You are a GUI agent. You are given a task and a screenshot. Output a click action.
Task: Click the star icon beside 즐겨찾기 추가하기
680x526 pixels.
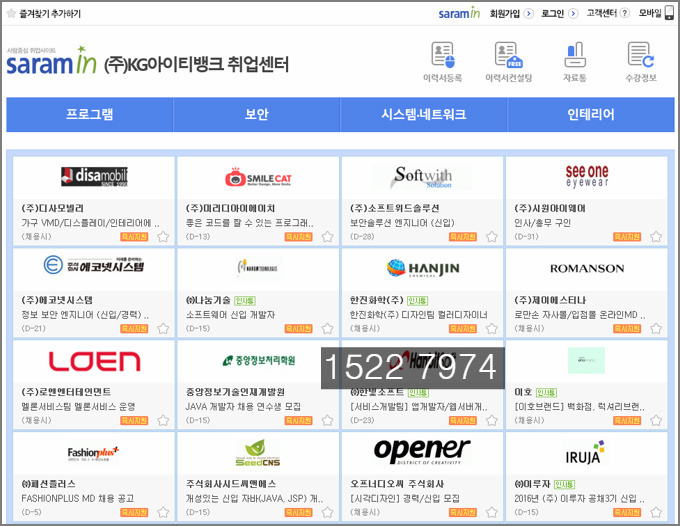point(12,13)
